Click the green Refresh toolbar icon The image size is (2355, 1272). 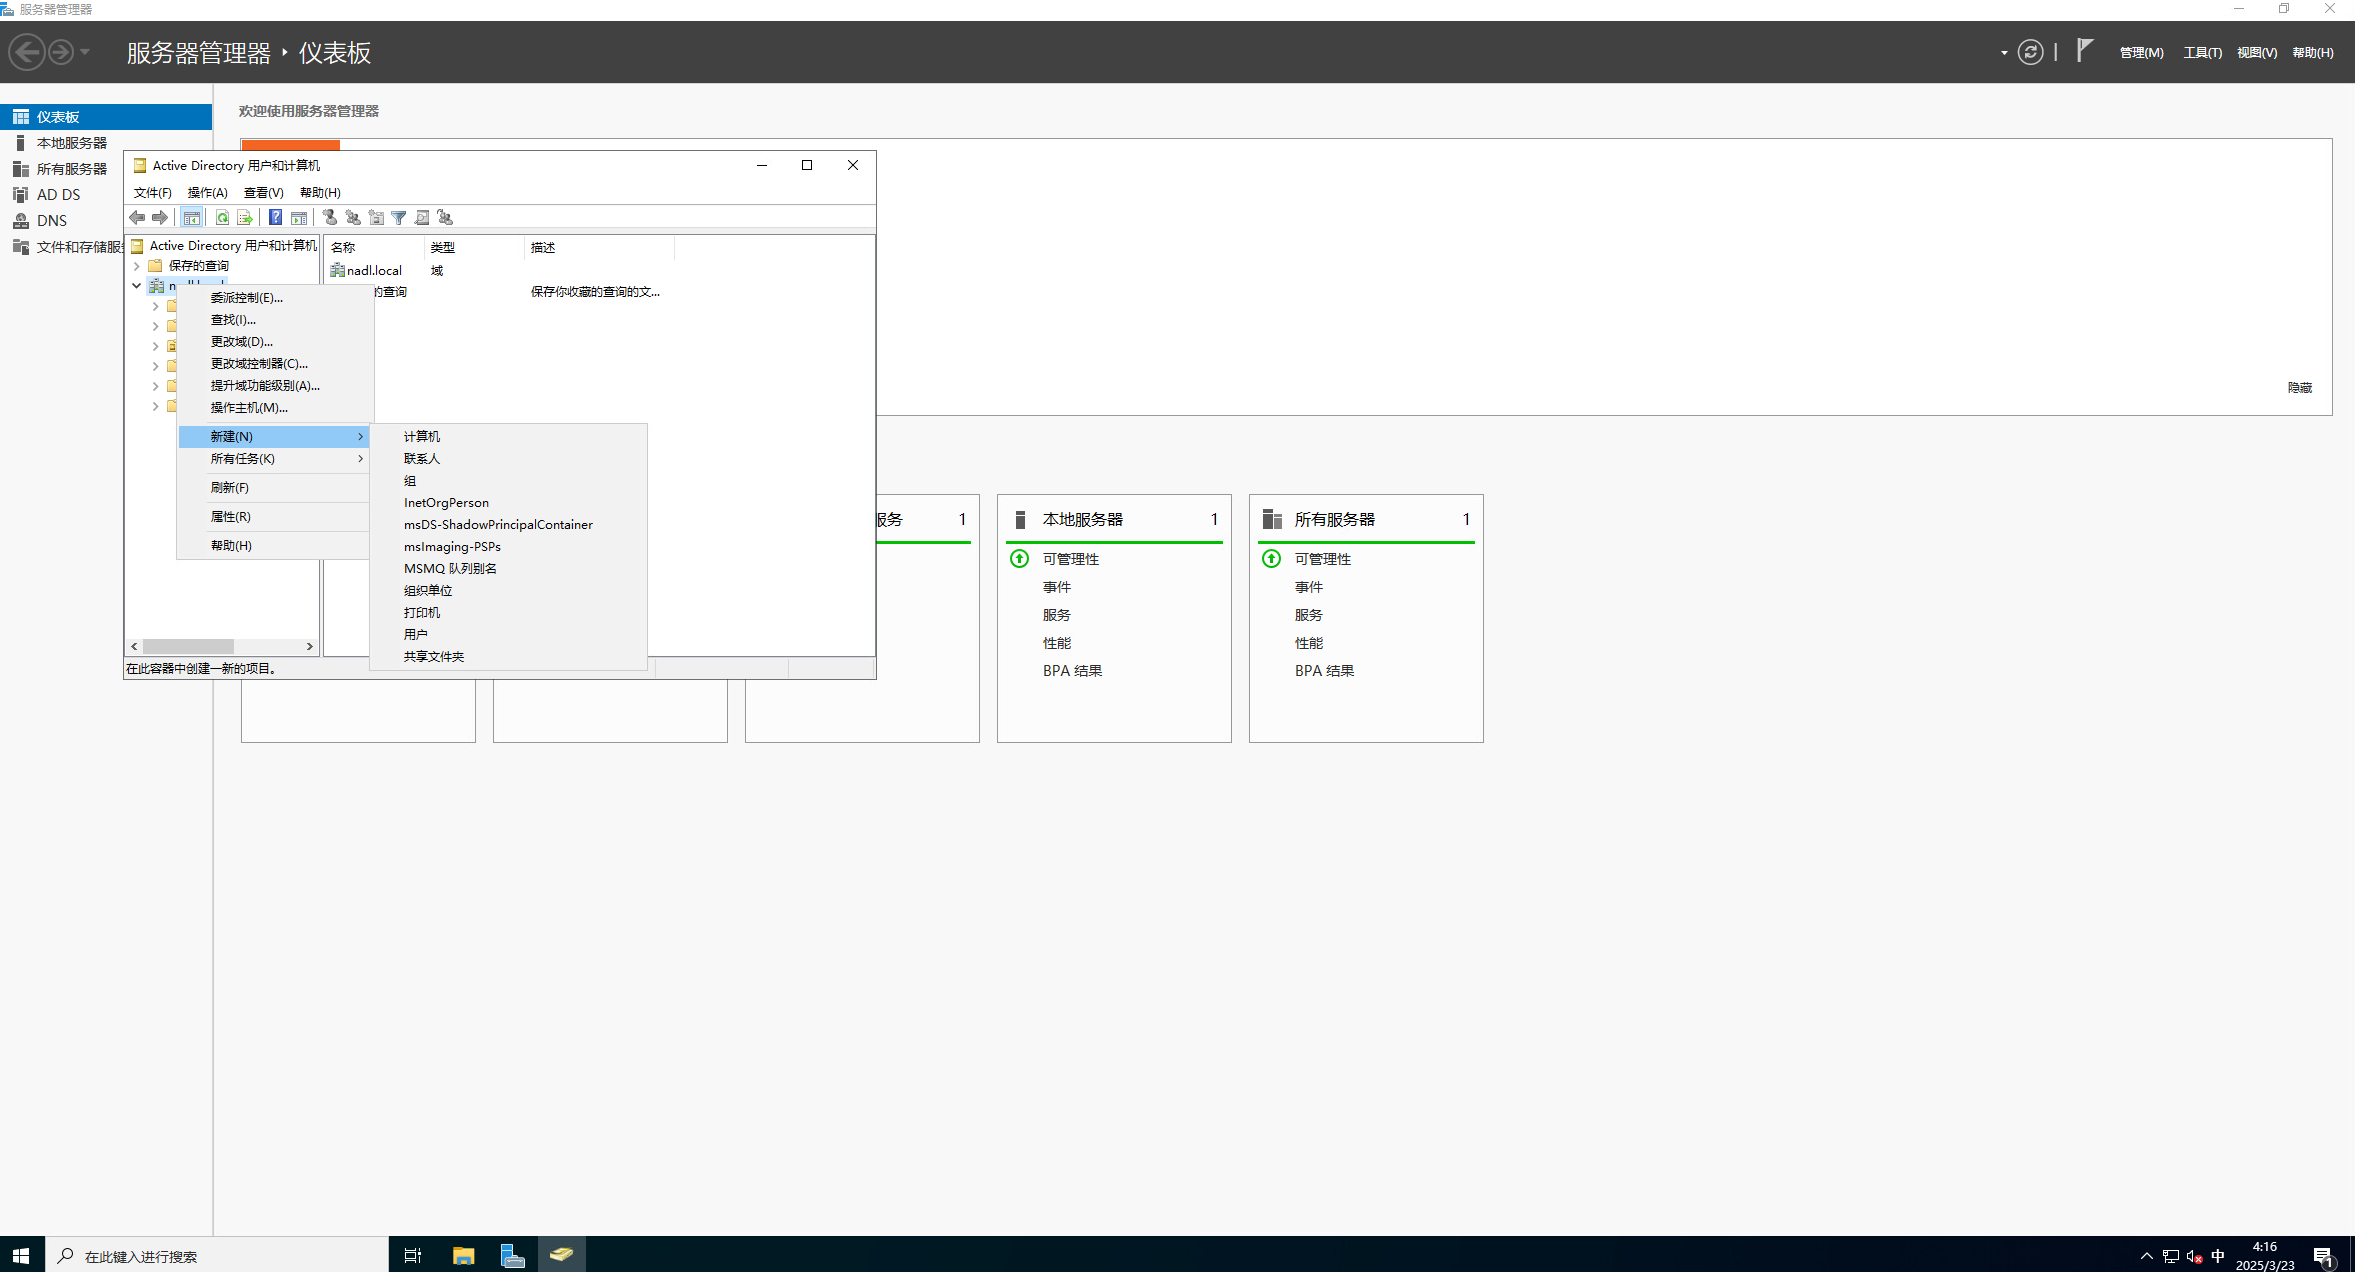[x=223, y=218]
